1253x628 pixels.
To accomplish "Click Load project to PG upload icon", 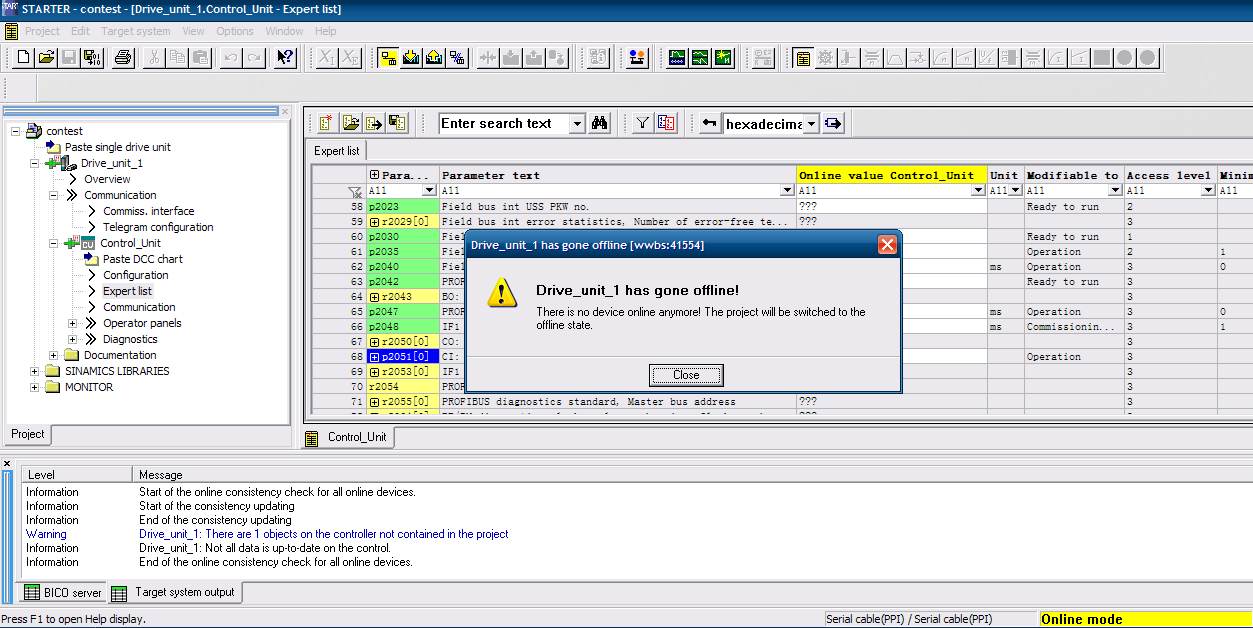I will click(x=433, y=58).
